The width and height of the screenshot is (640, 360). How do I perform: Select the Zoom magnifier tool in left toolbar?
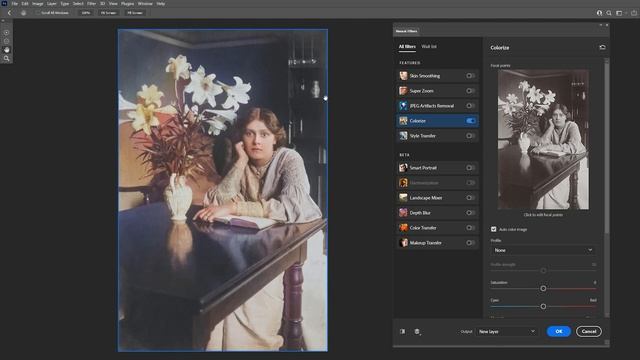point(7,59)
